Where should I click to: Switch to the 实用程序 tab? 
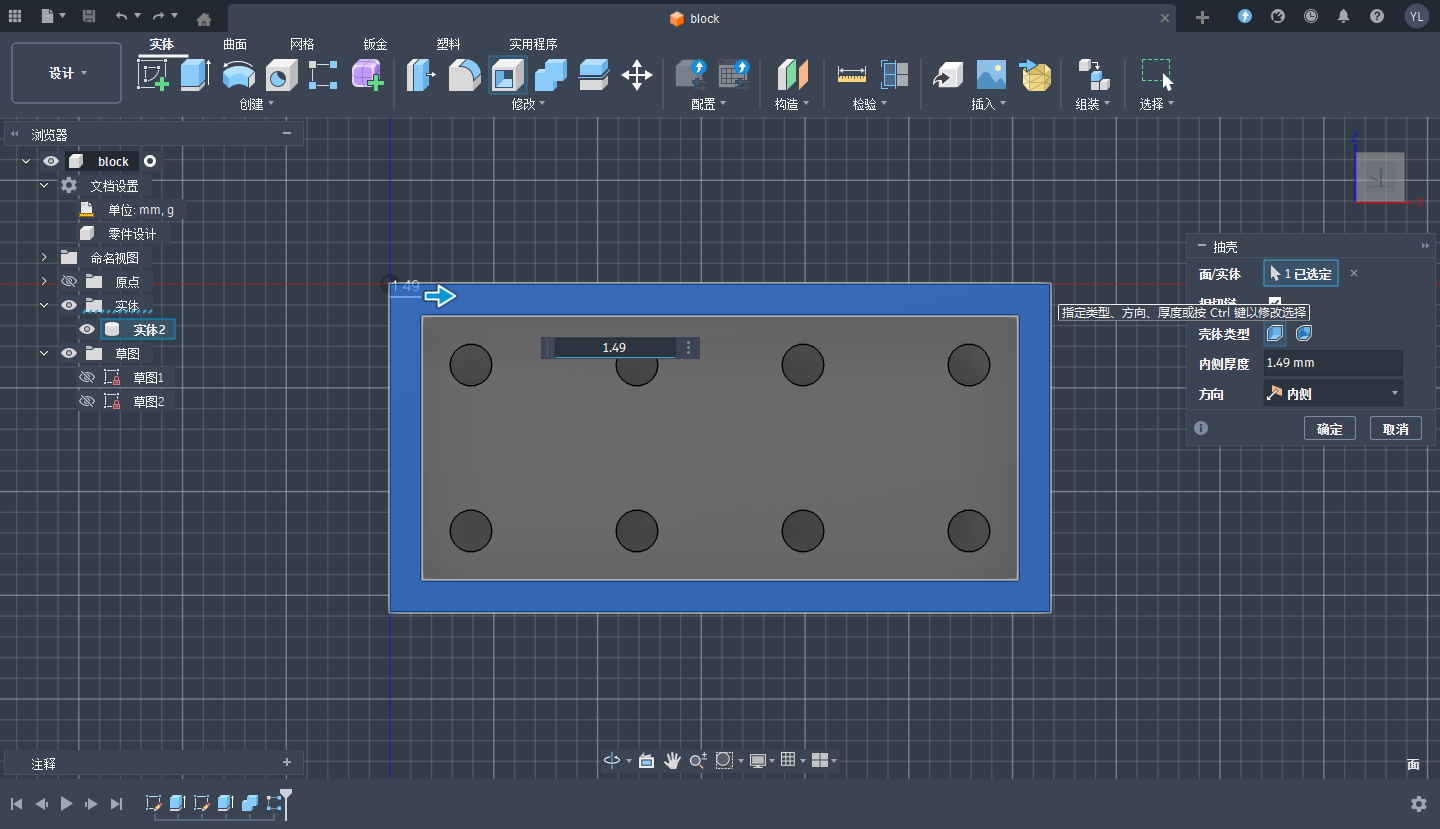pos(533,44)
